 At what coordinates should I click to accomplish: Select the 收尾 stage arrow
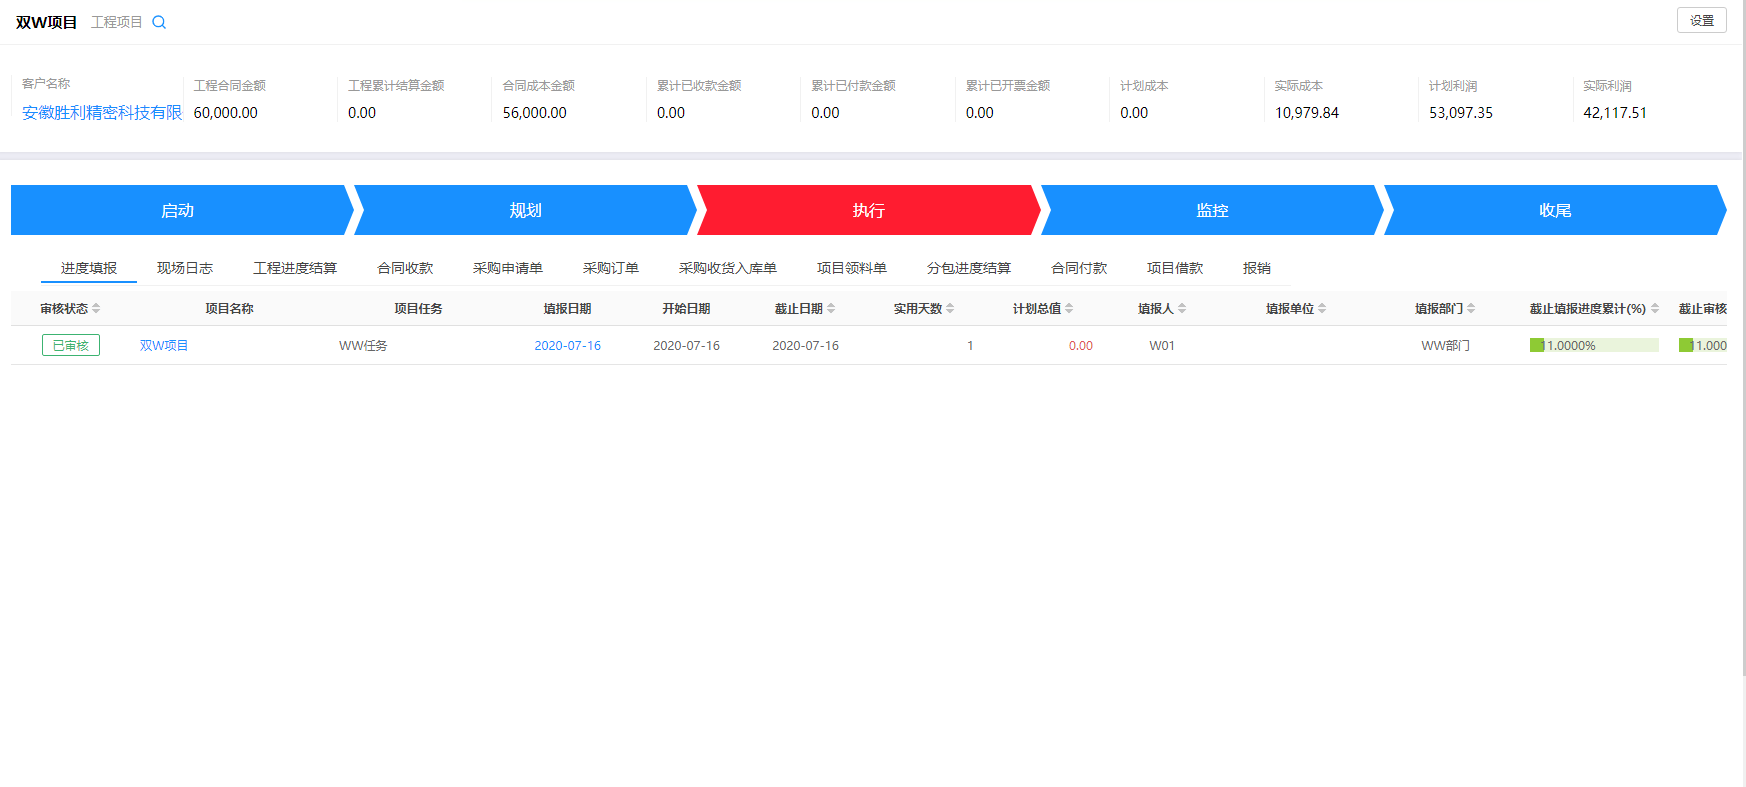coord(1555,210)
